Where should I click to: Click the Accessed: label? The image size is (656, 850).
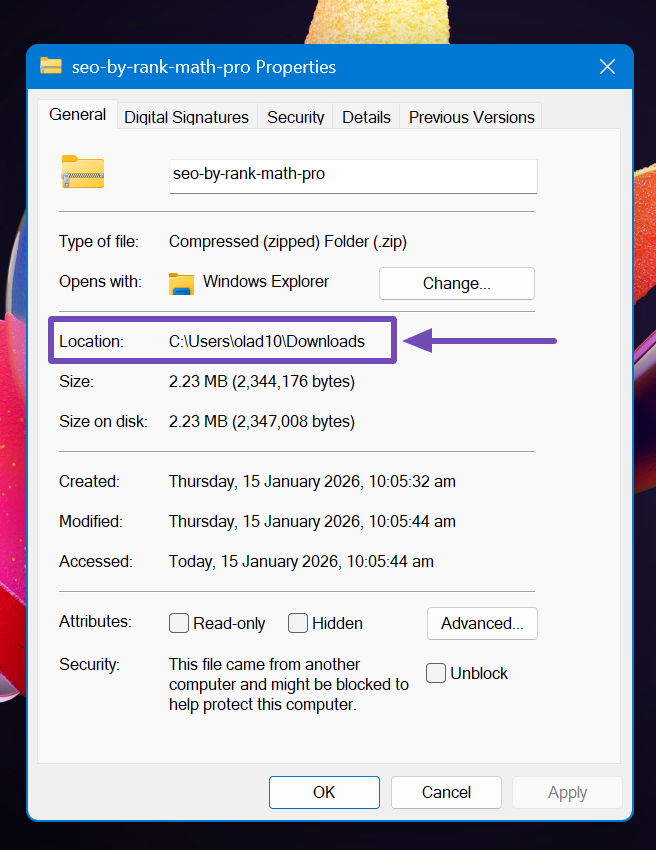(x=95, y=561)
